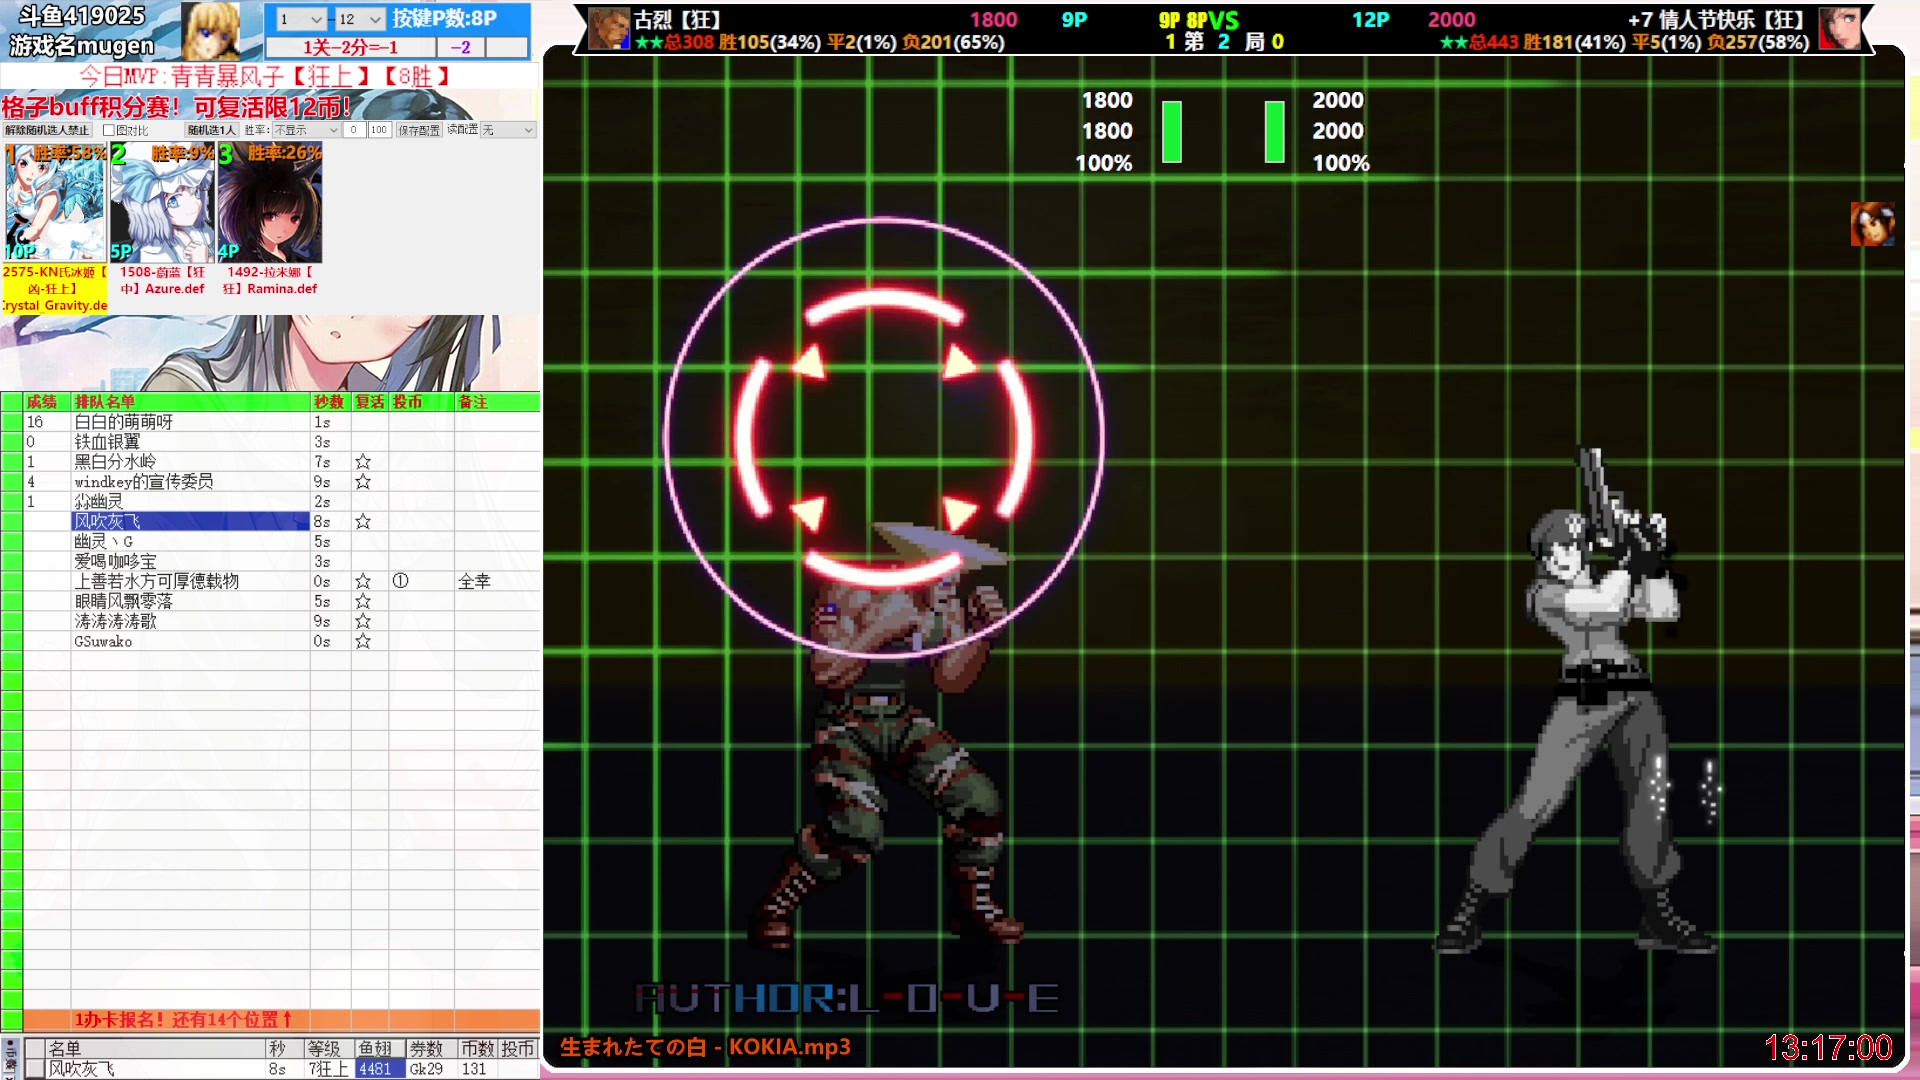Click the revive star for 上善若水方可厚德载物

click(x=363, y=582)
